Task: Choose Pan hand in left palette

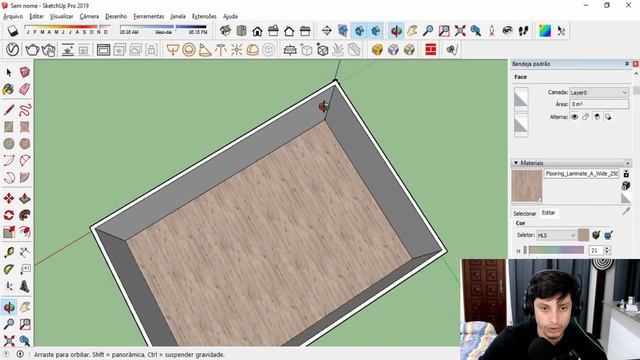Action: [x=25, y=307]
